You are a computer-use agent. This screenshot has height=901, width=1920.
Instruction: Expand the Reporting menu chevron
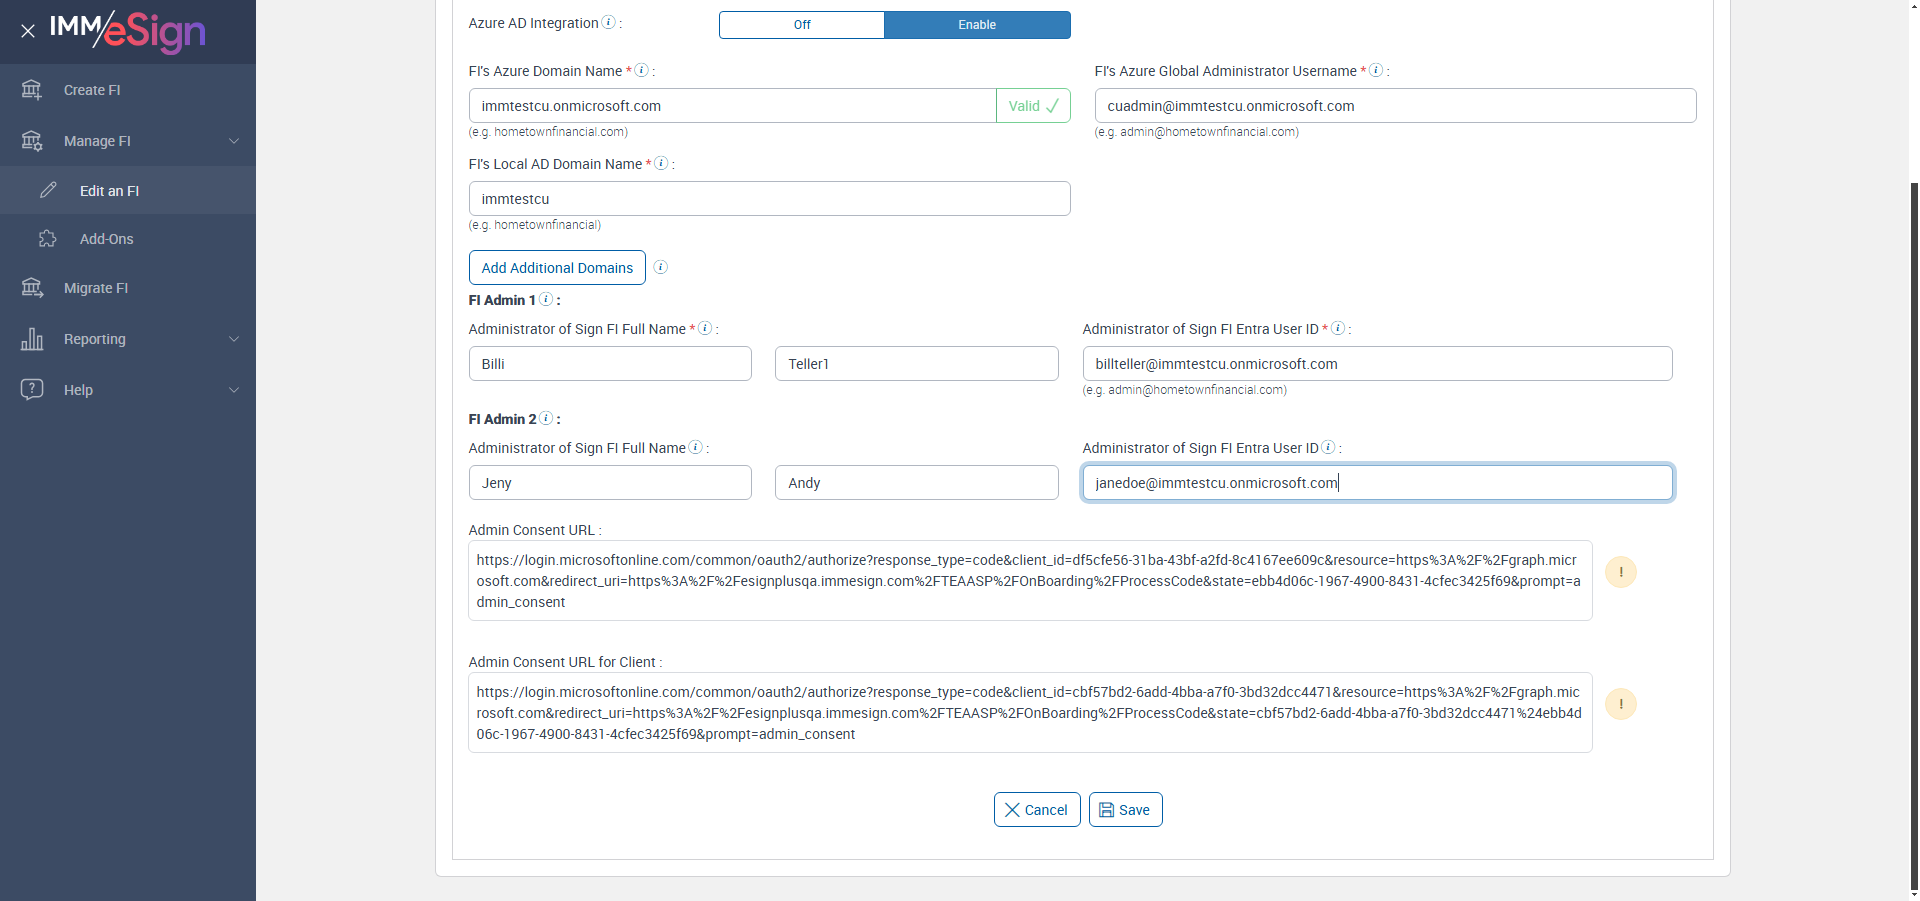tap(234, 339)
